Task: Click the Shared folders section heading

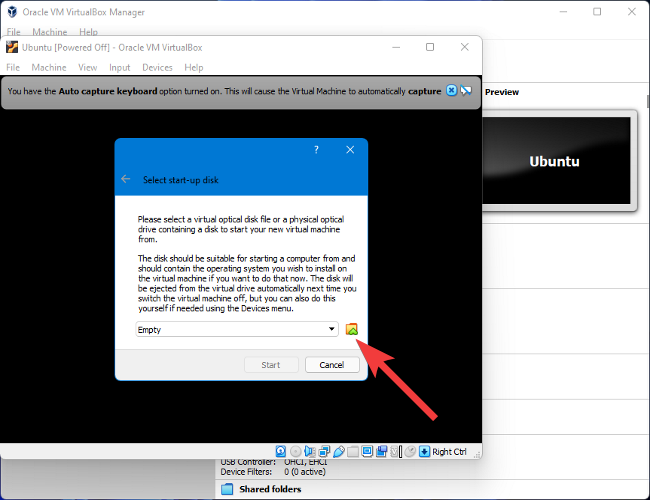Action: 270,489
